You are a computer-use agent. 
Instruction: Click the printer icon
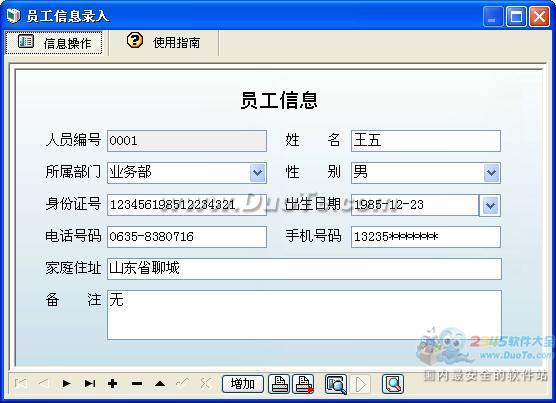point(279,384)
